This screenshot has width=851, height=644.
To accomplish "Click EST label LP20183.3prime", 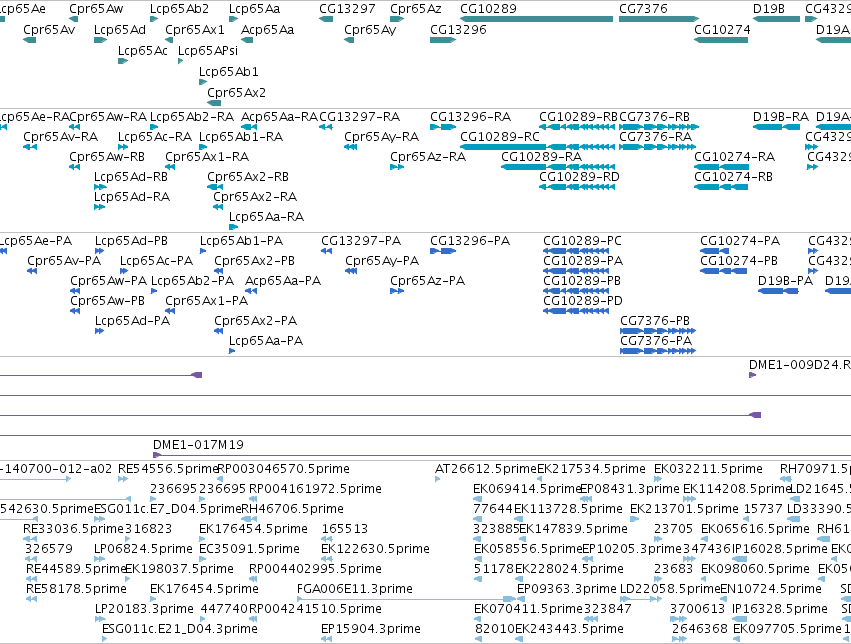I will pos(144,609).
